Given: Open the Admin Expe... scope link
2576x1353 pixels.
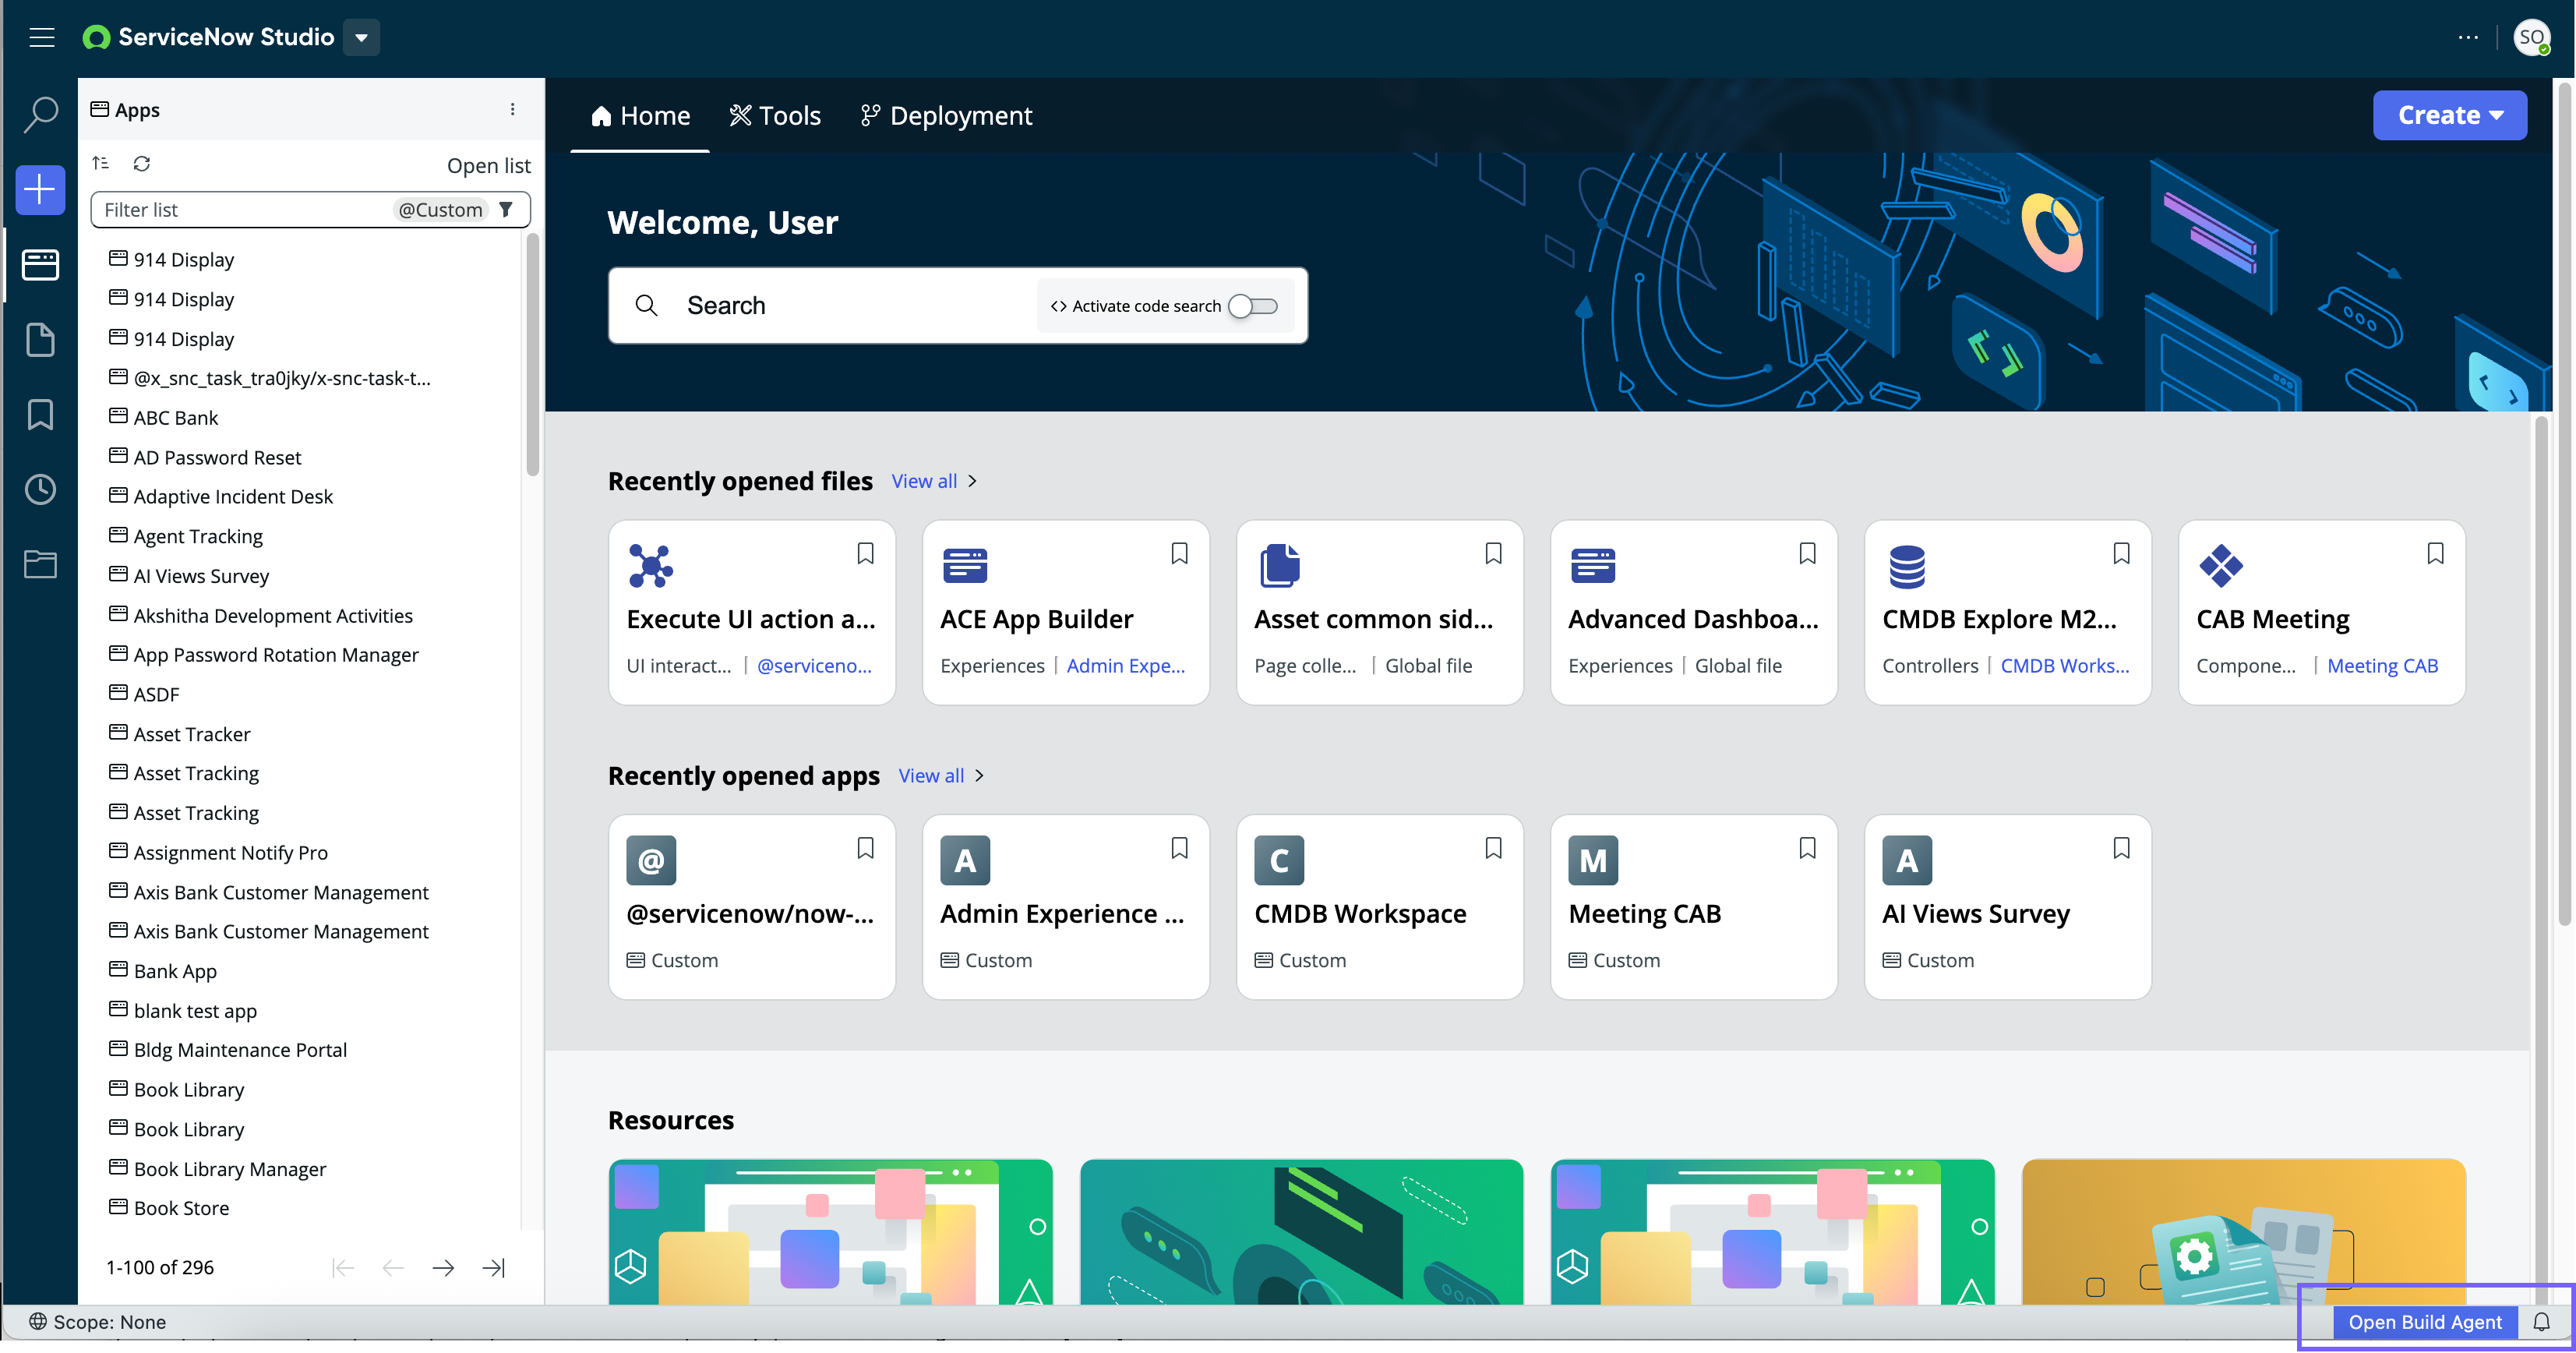Looking at the screenshot, I should (1125, 666).
